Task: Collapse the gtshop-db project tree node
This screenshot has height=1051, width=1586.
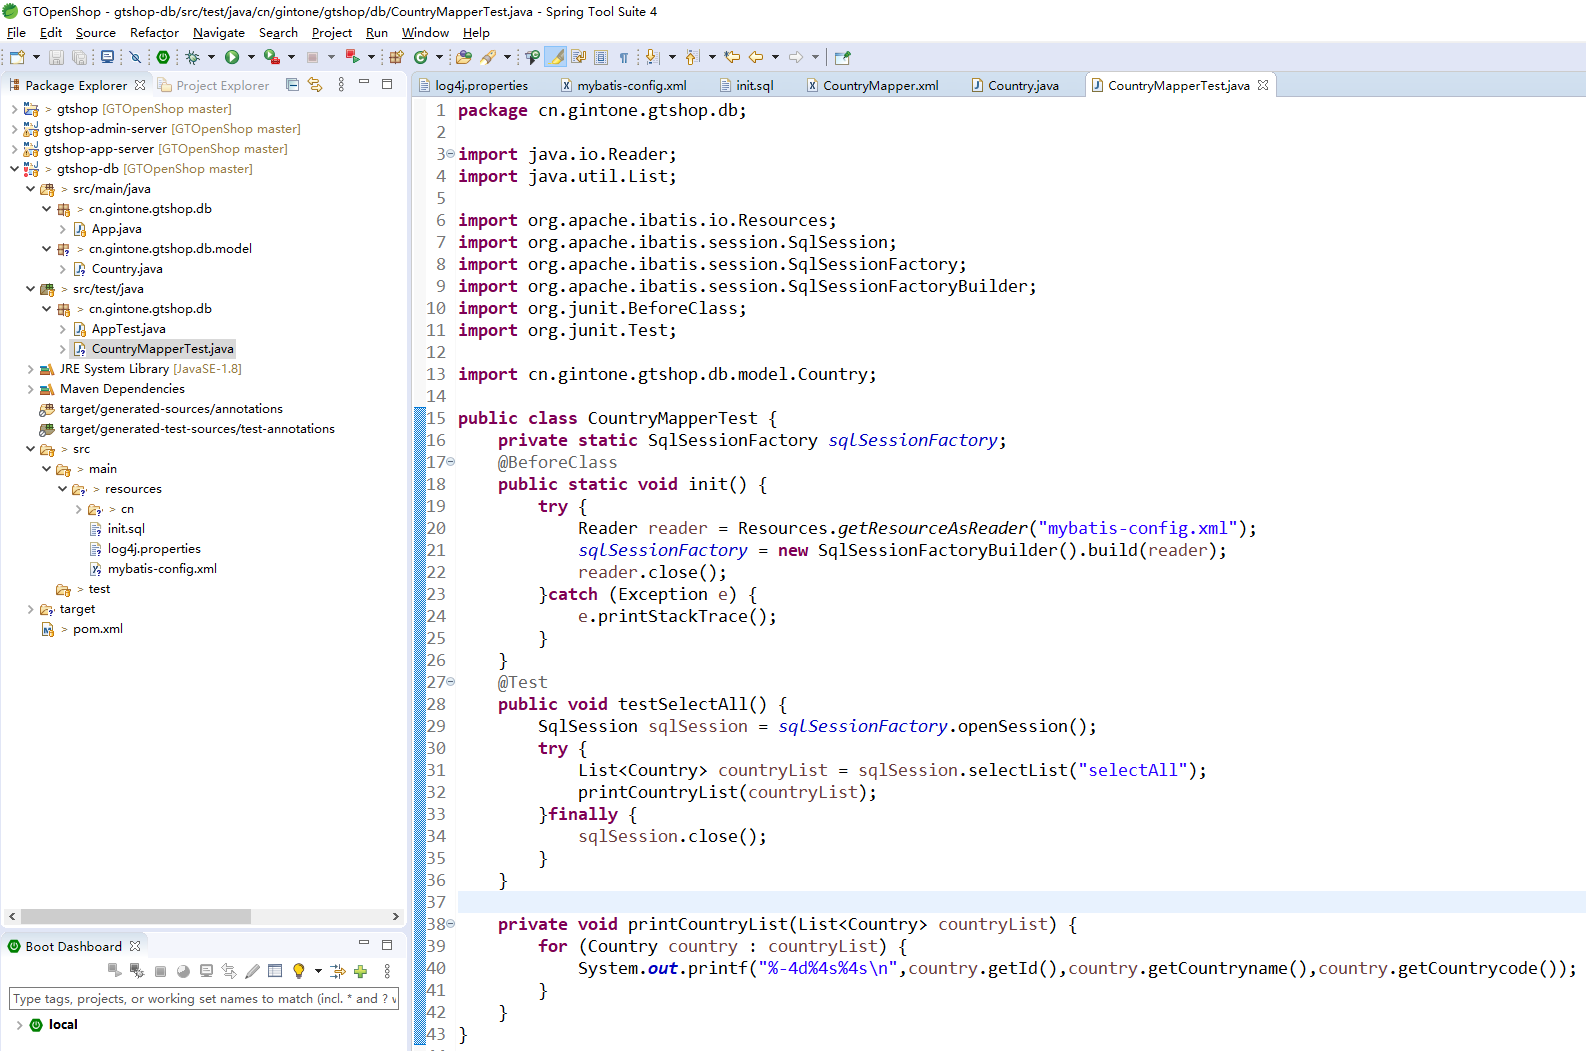Action: [14, 169]
